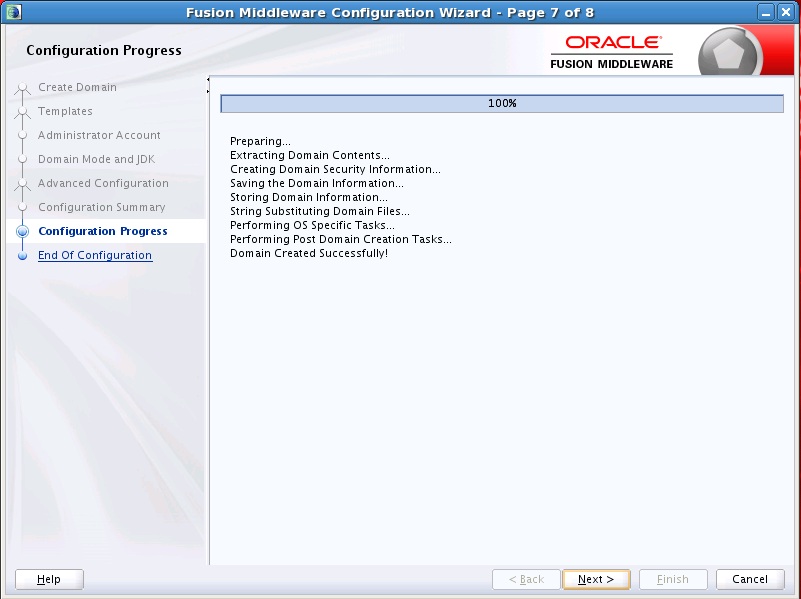
Task: Select the Create Domain step
Action: coord(77,87)
